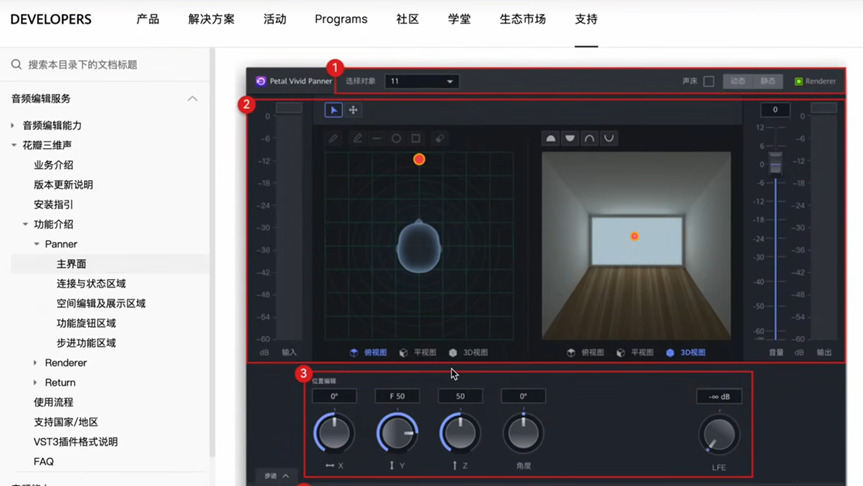Pick the square shape drawing tool
Viewport: 863px width, 486px height.
(416, 139)
